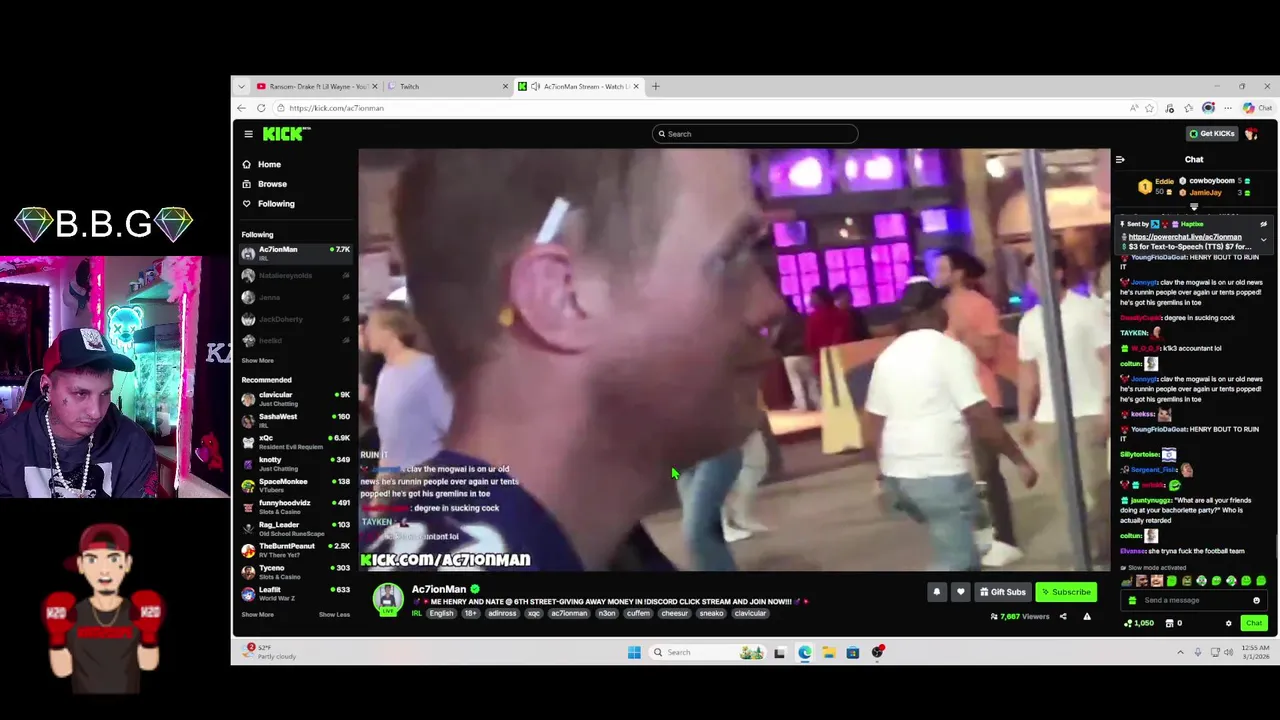Expand the pinned message chevron
This screenshot has height=720, width=1280.
click(x=1263, y=240)
